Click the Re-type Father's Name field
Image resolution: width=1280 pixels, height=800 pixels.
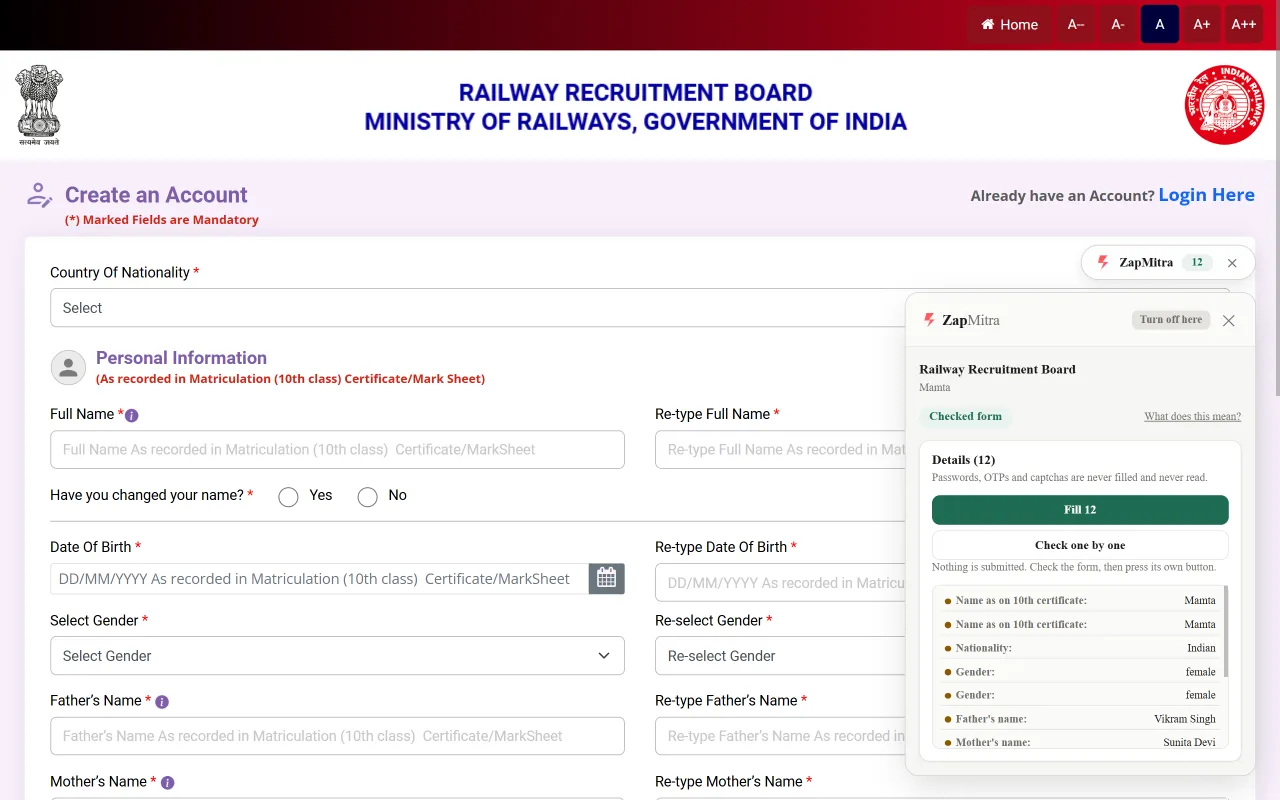(780, 736)
